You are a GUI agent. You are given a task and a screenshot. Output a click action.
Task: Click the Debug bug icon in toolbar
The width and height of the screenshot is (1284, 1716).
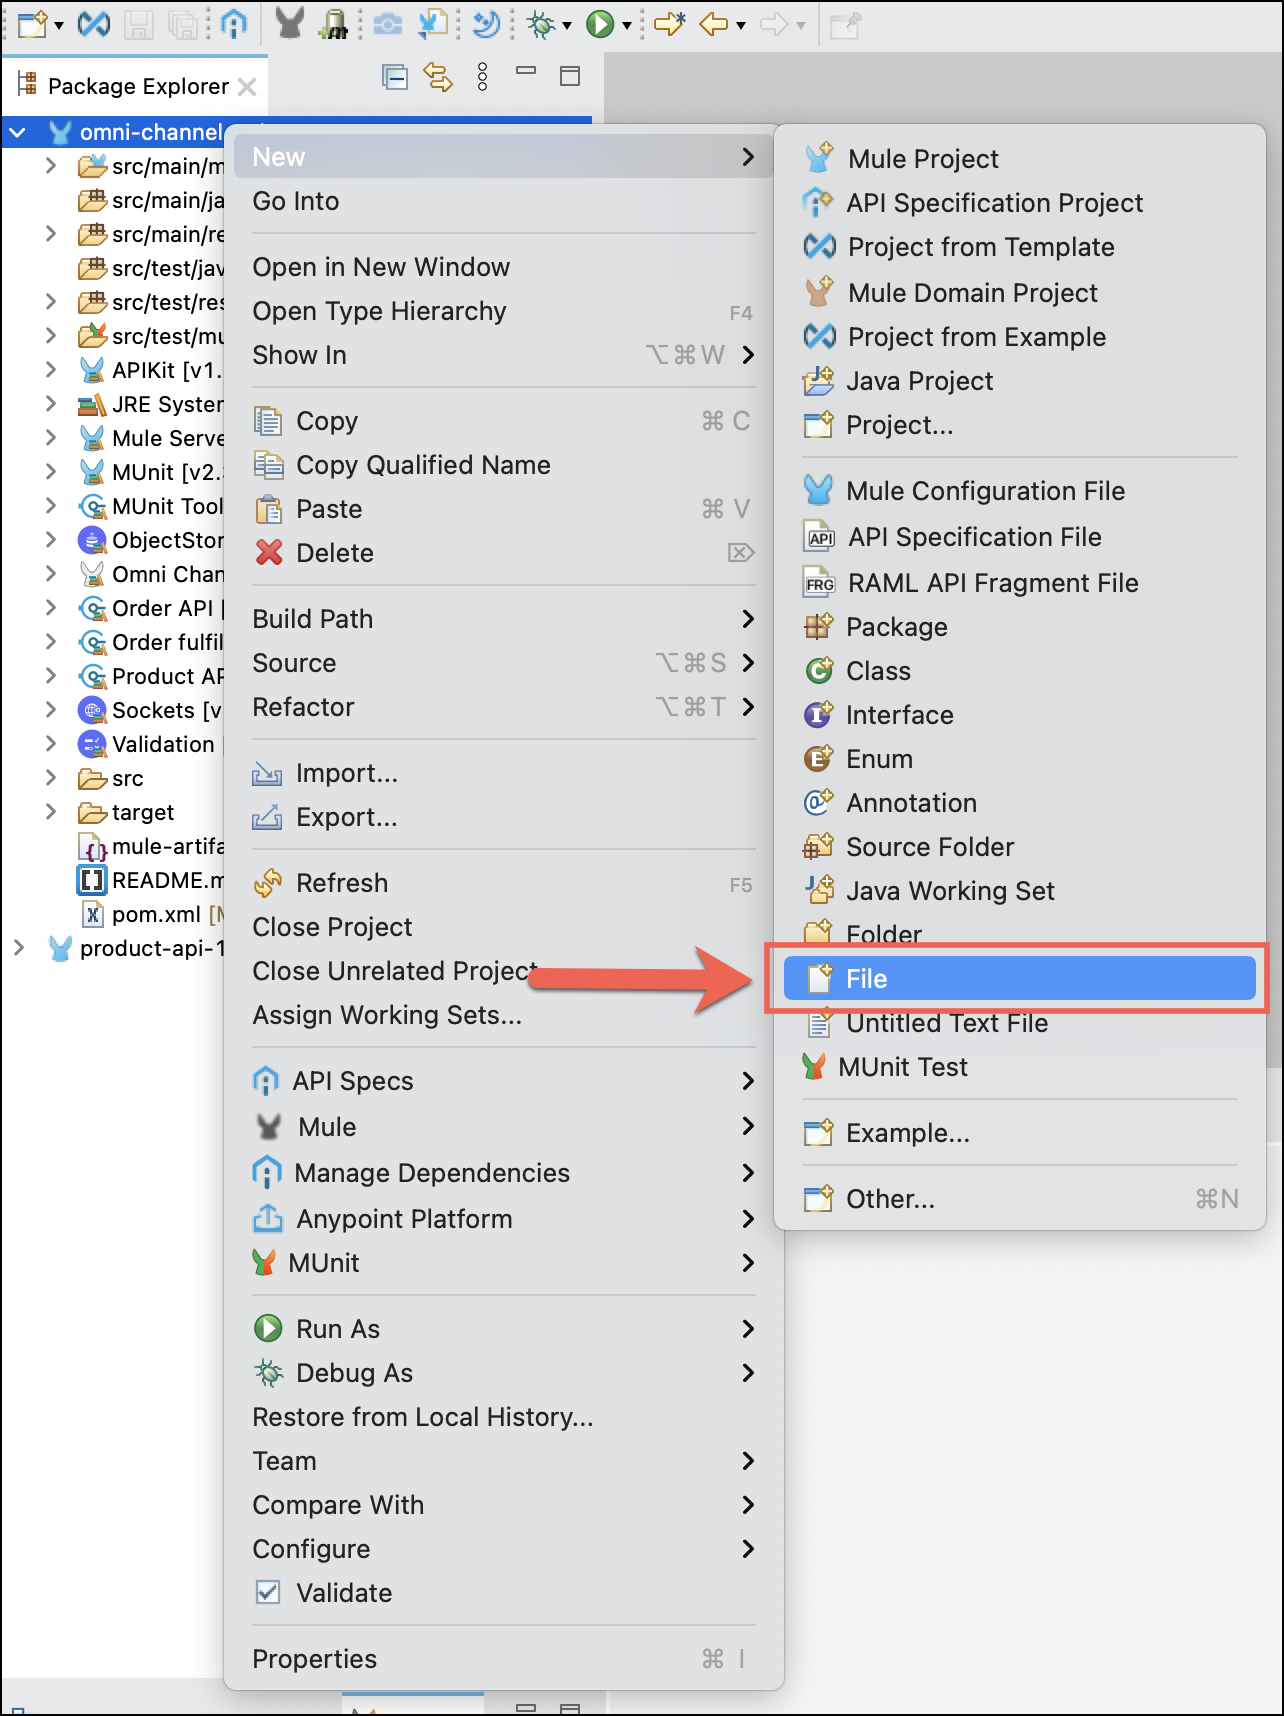tap(541, 24)
